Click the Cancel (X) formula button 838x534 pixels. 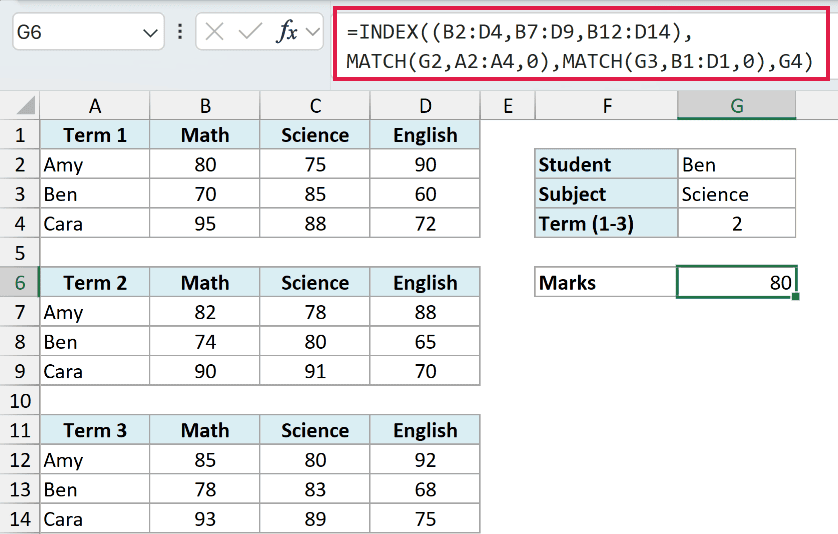pyautogui.click(x=214, y=32)
